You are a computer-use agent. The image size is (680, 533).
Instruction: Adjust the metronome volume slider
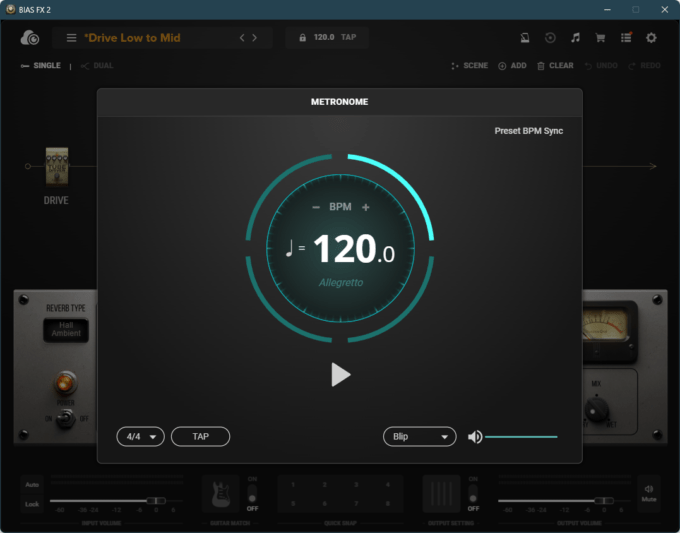(521, 437)
